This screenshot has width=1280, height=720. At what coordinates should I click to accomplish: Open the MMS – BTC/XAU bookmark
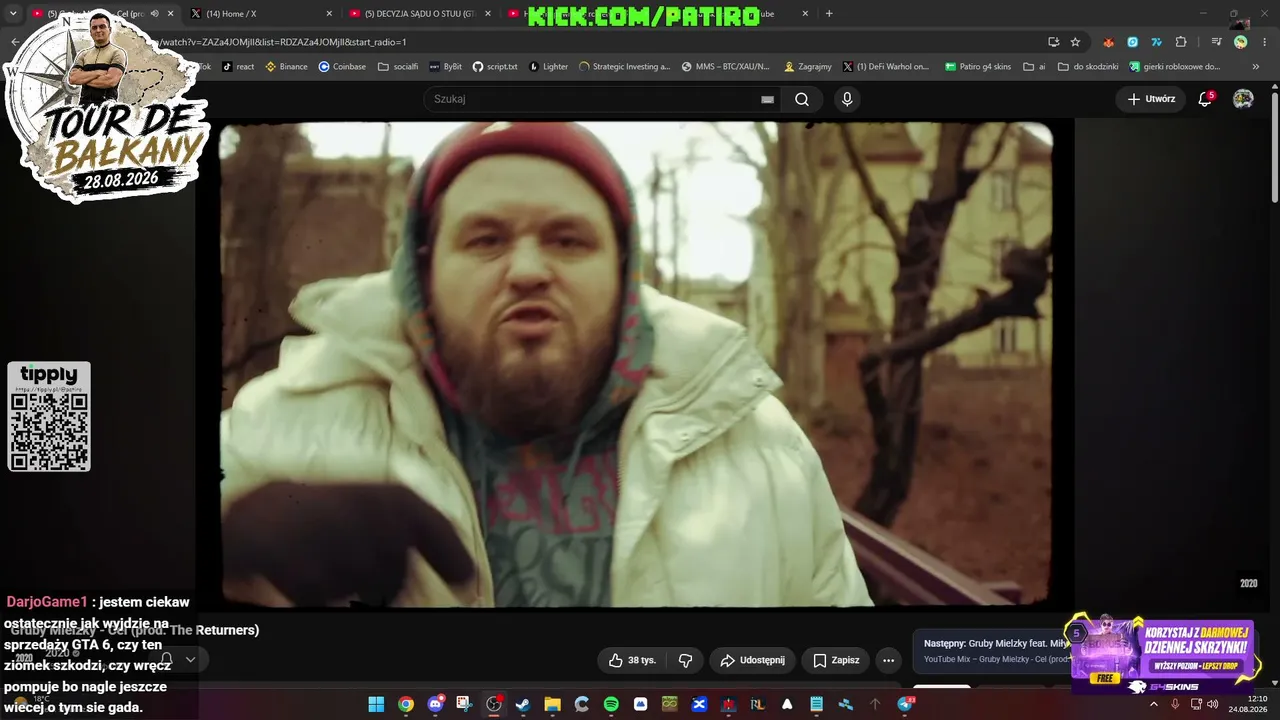tap(726, 67)
